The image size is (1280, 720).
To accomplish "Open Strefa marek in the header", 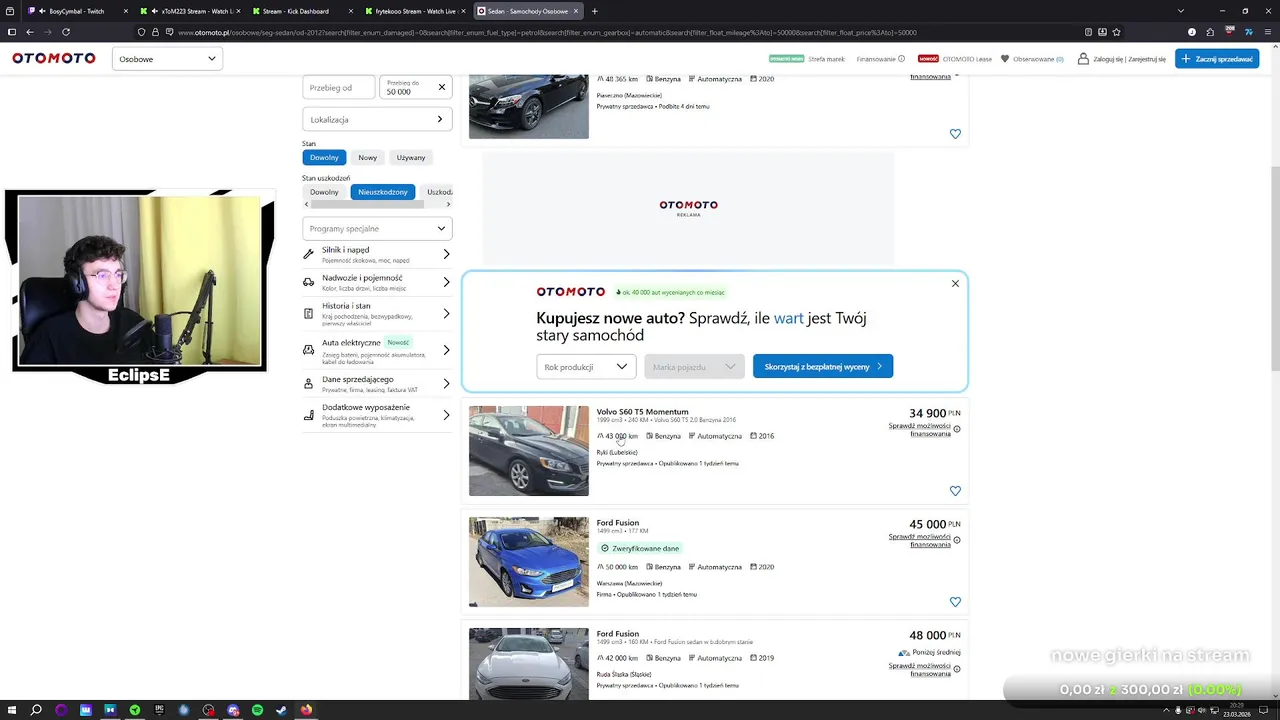I will tap(826, 59).
